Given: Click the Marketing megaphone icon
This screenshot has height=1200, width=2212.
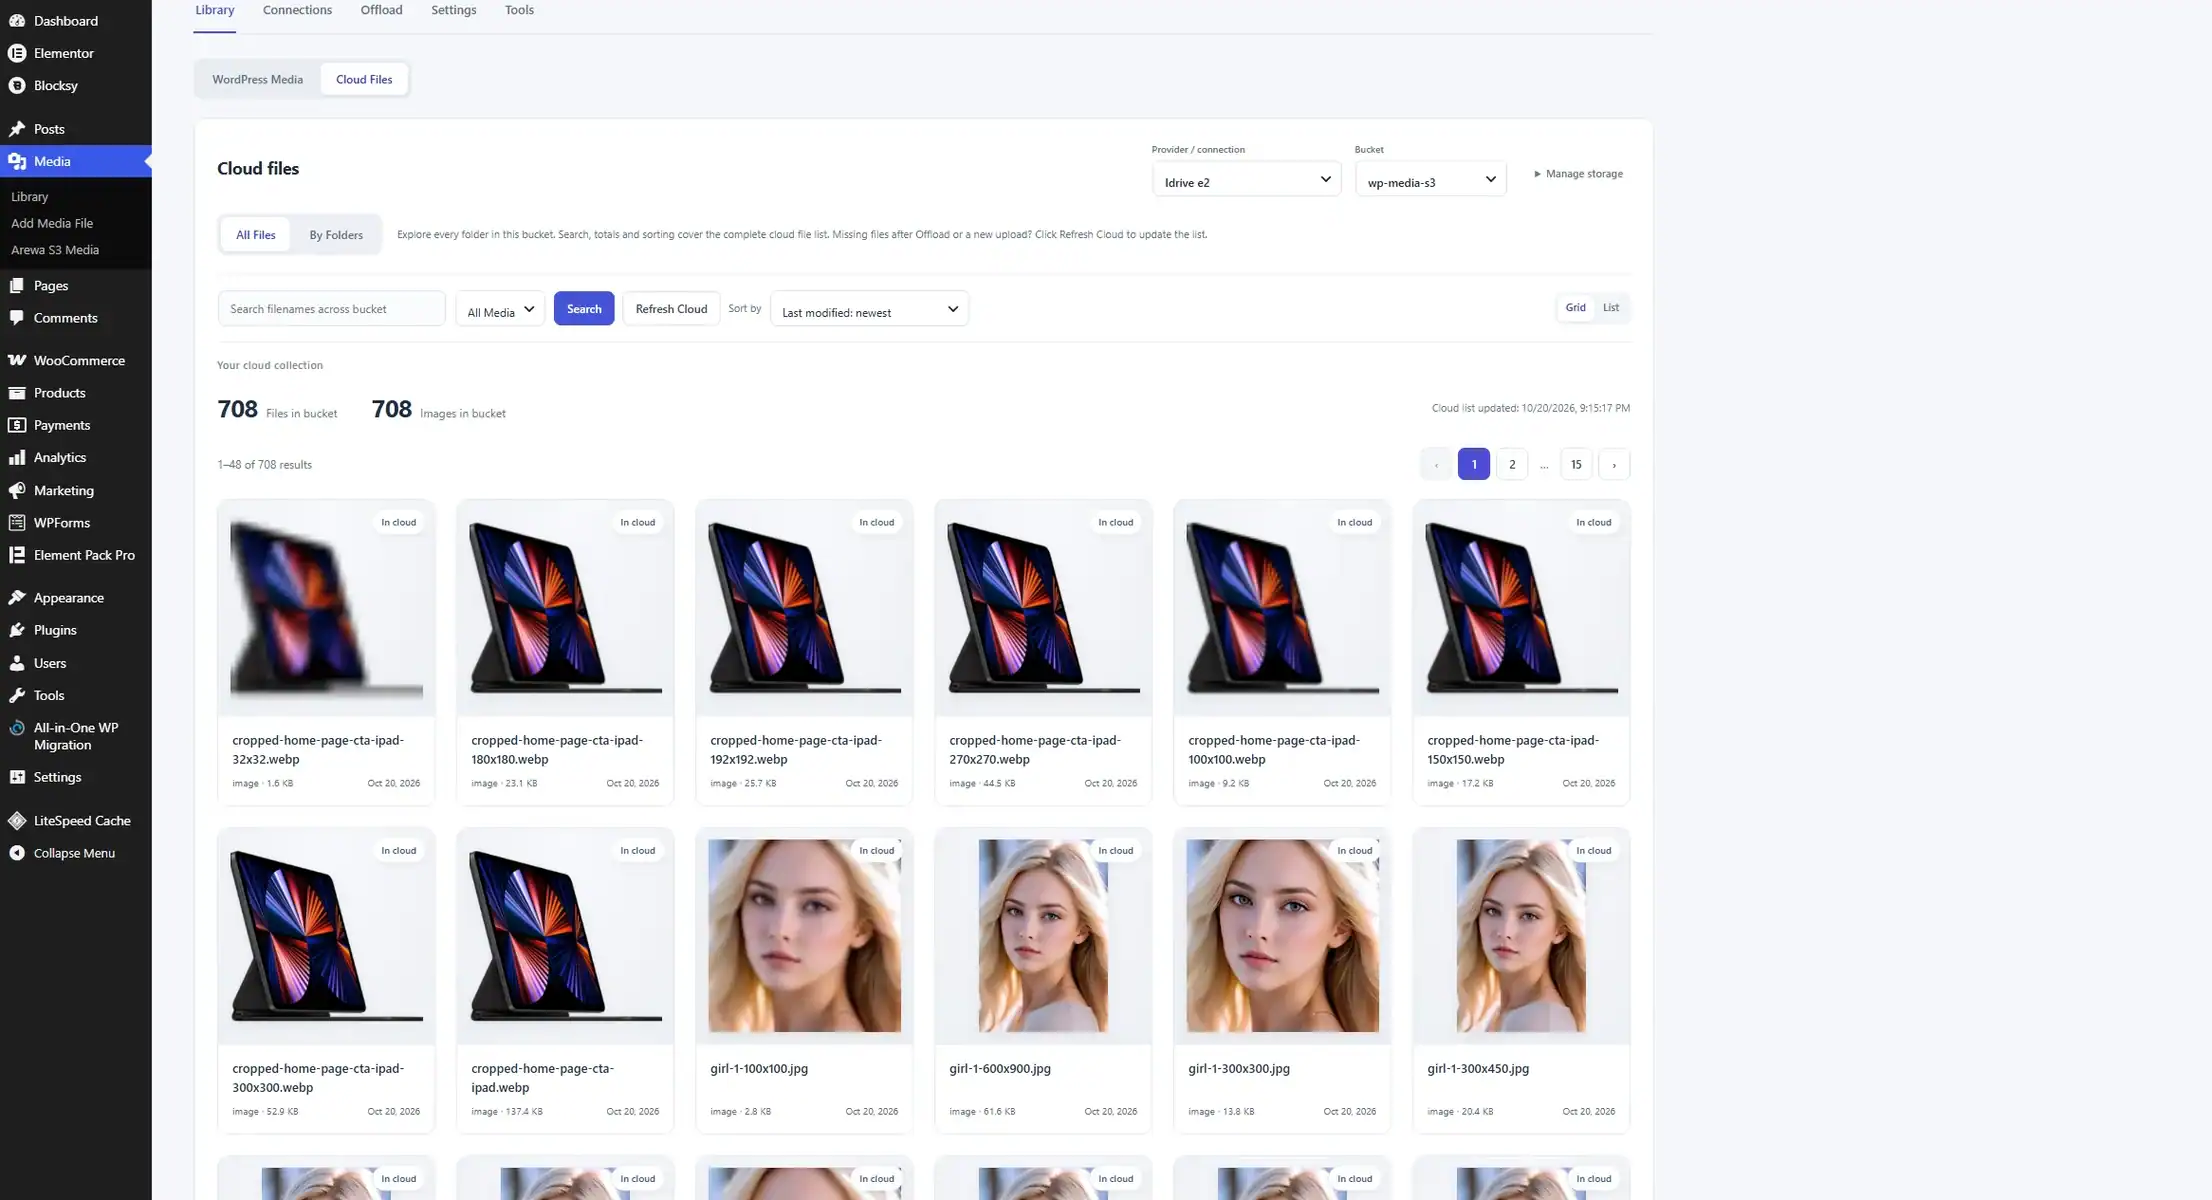Looking at the screenshot, I should coord(17,491).
